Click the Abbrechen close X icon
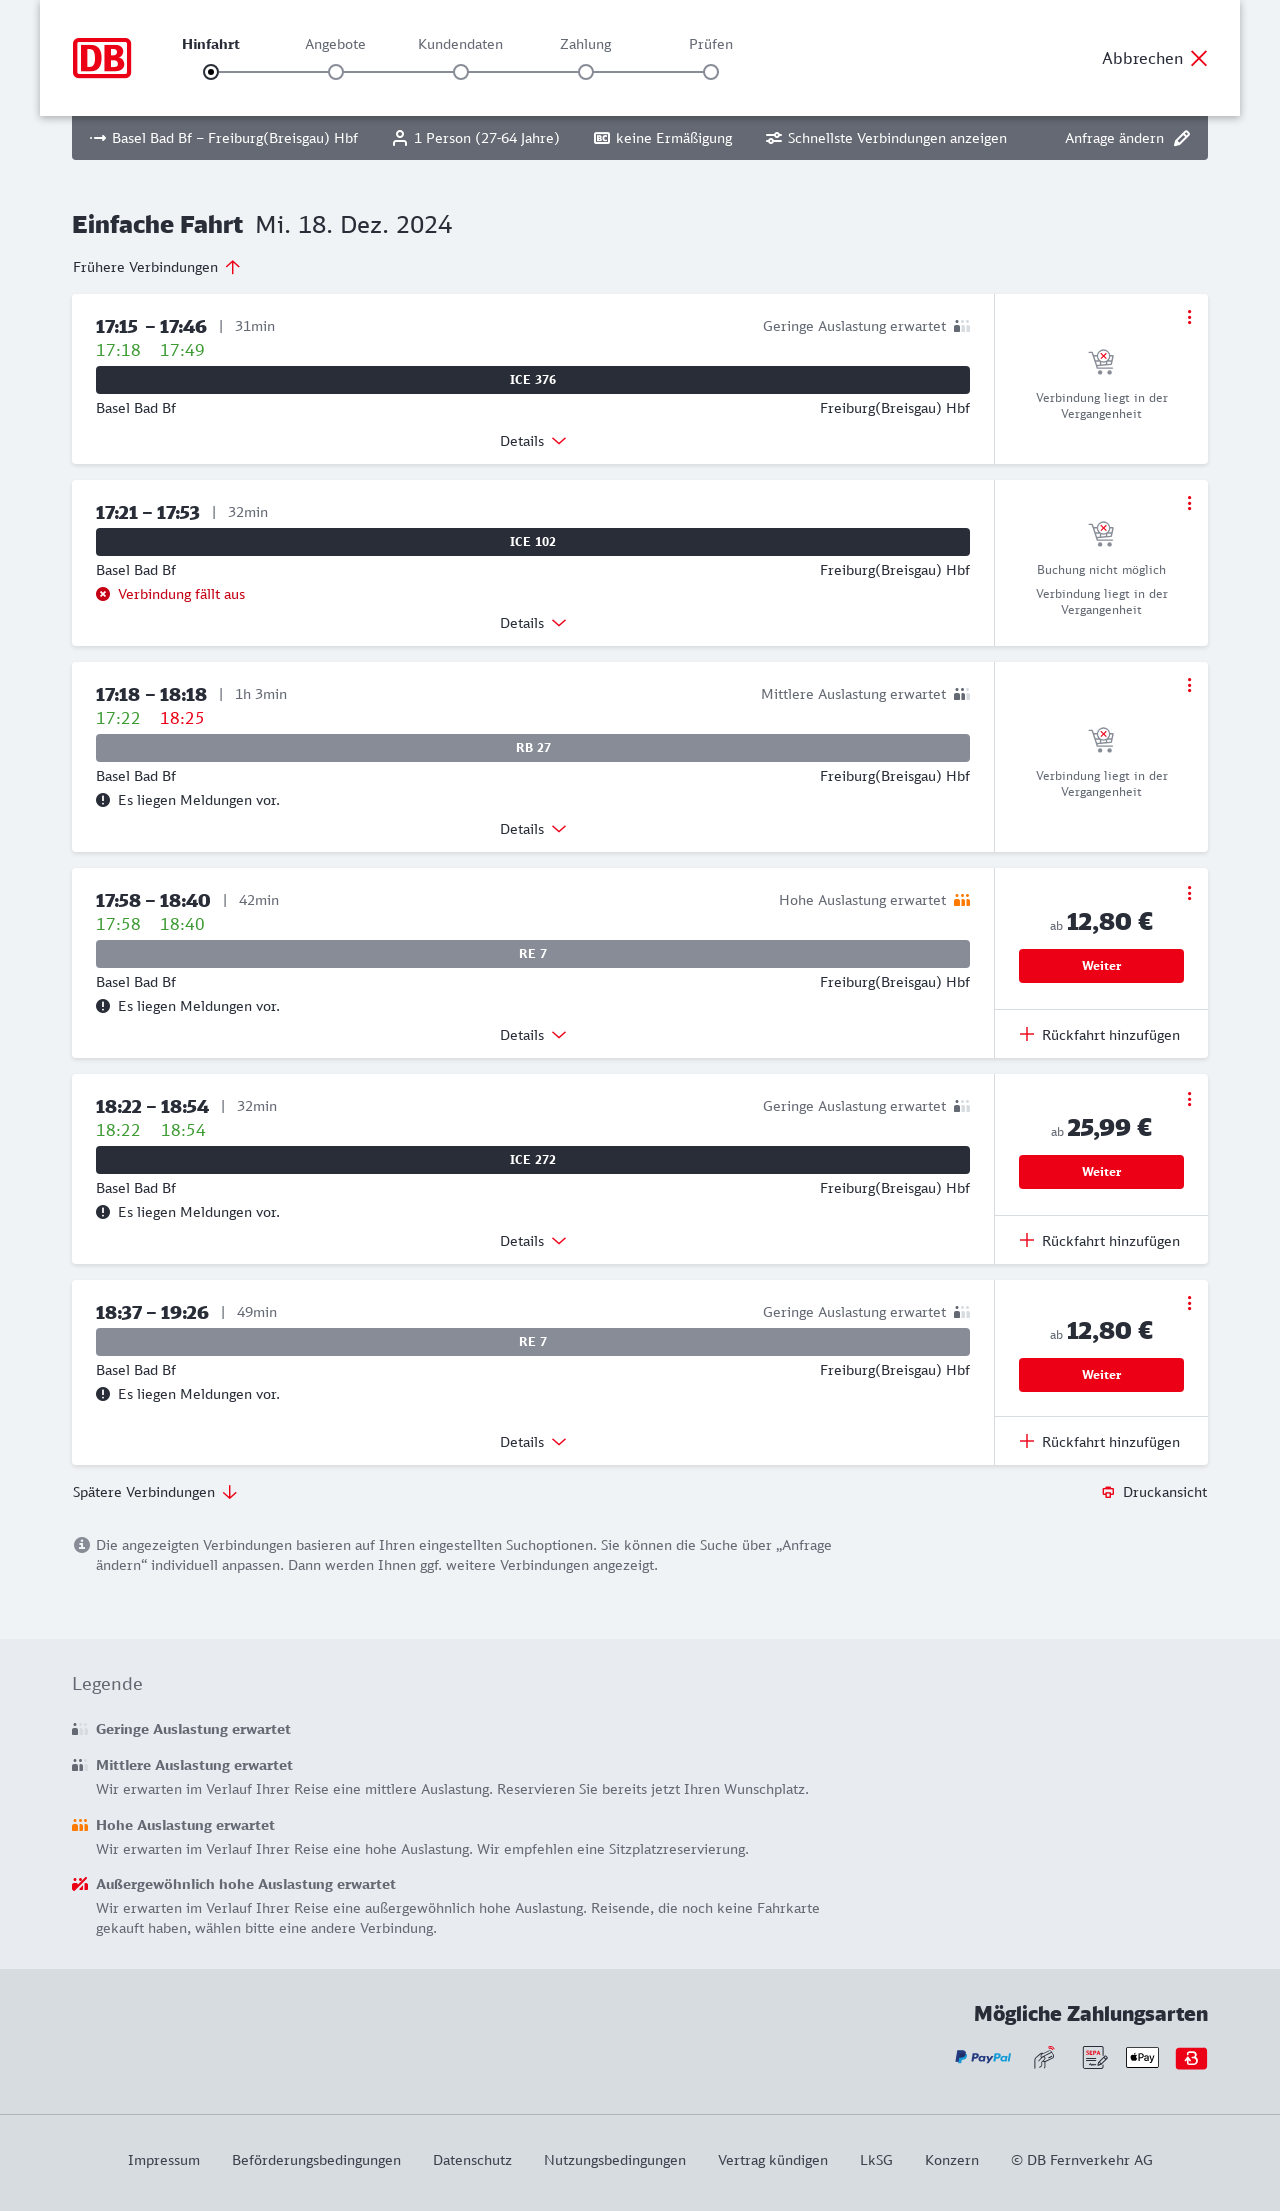The width and height of the screenshot is (1280, 2211). pyautogui.click(x=1199, y=58)
